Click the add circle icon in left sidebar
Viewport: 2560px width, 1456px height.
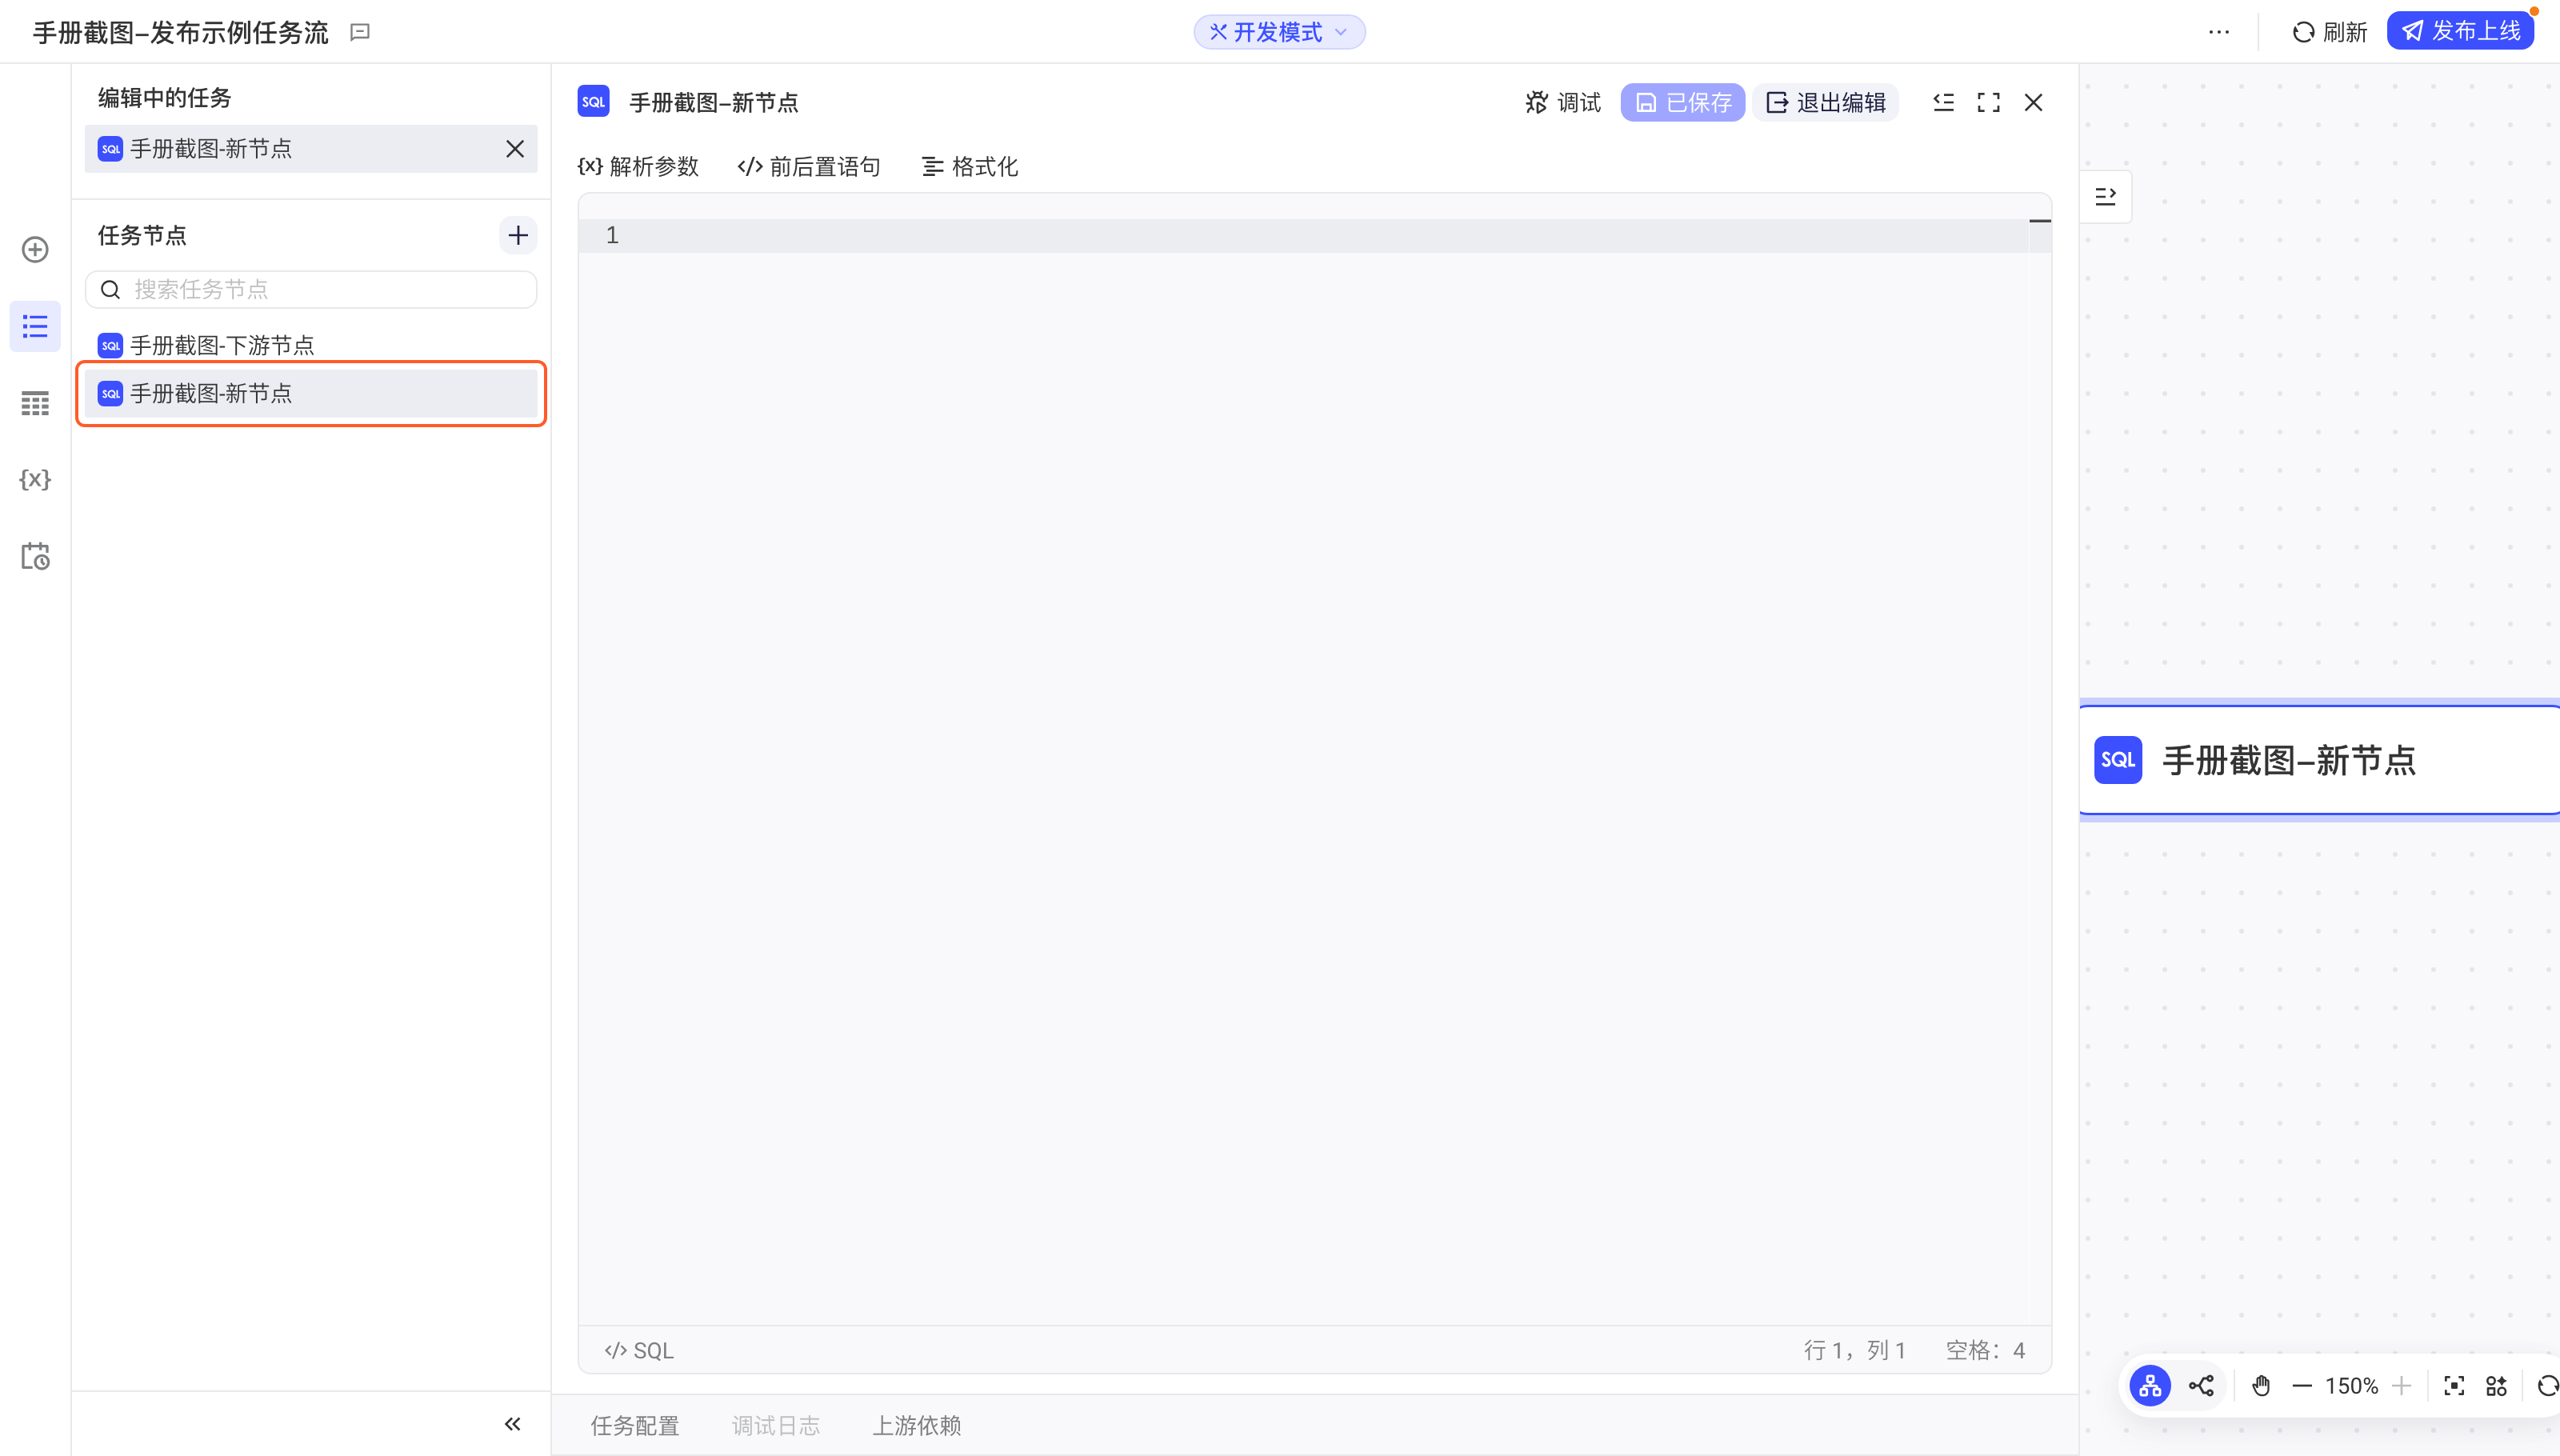(35, 249)
